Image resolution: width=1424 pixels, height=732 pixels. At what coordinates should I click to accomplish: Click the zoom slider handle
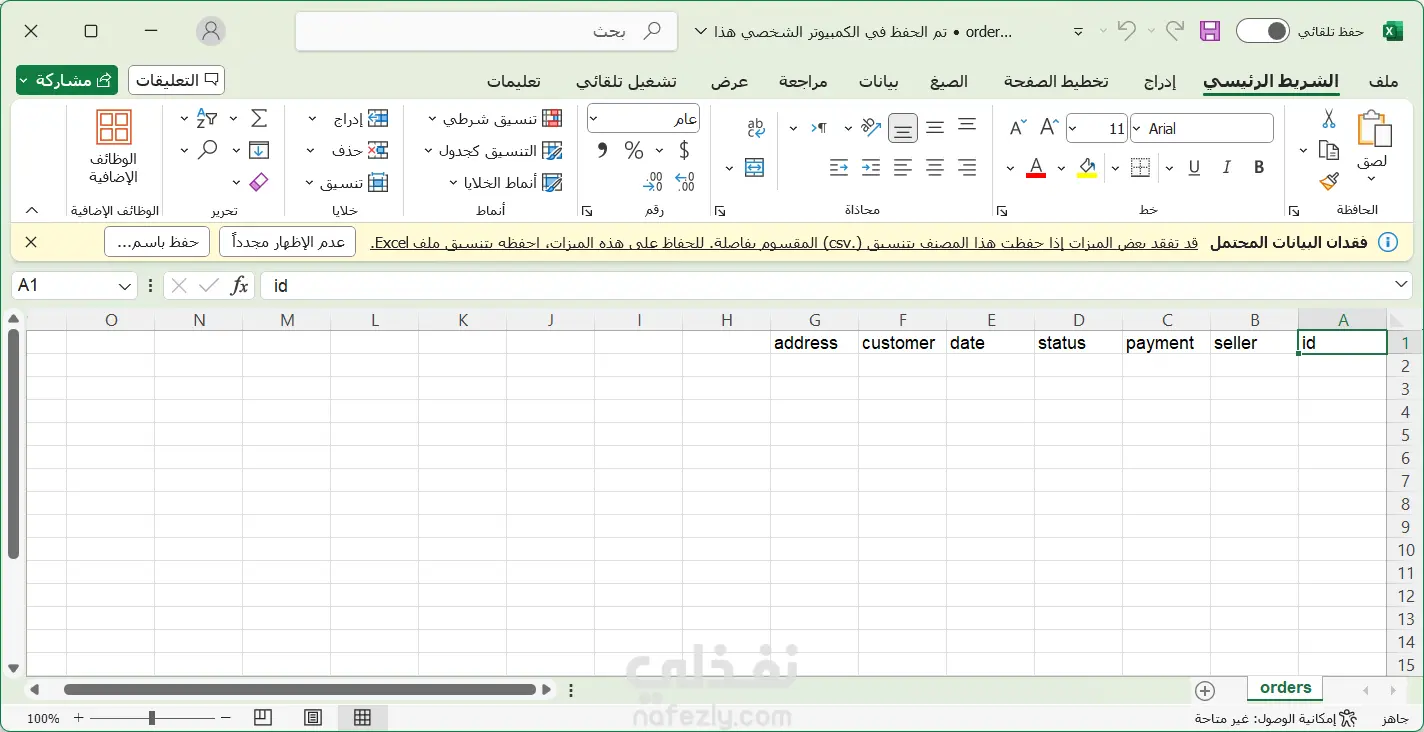152,718
